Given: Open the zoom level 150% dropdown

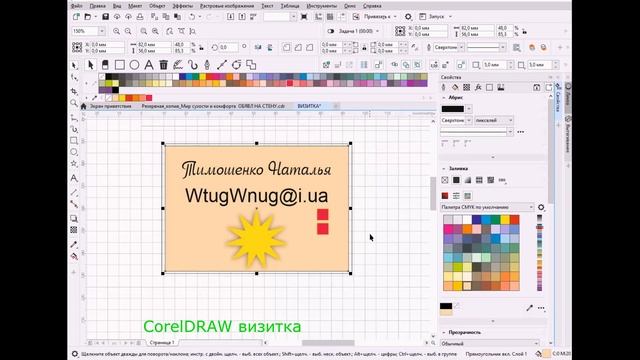Looking at the screenshot, I should [102, 31].
